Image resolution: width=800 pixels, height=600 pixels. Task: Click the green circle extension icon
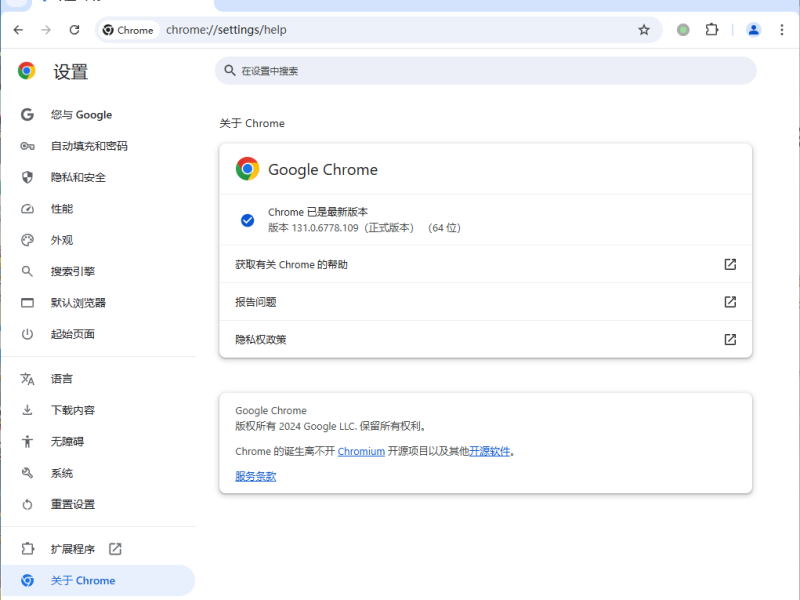(x=683, y=30)
